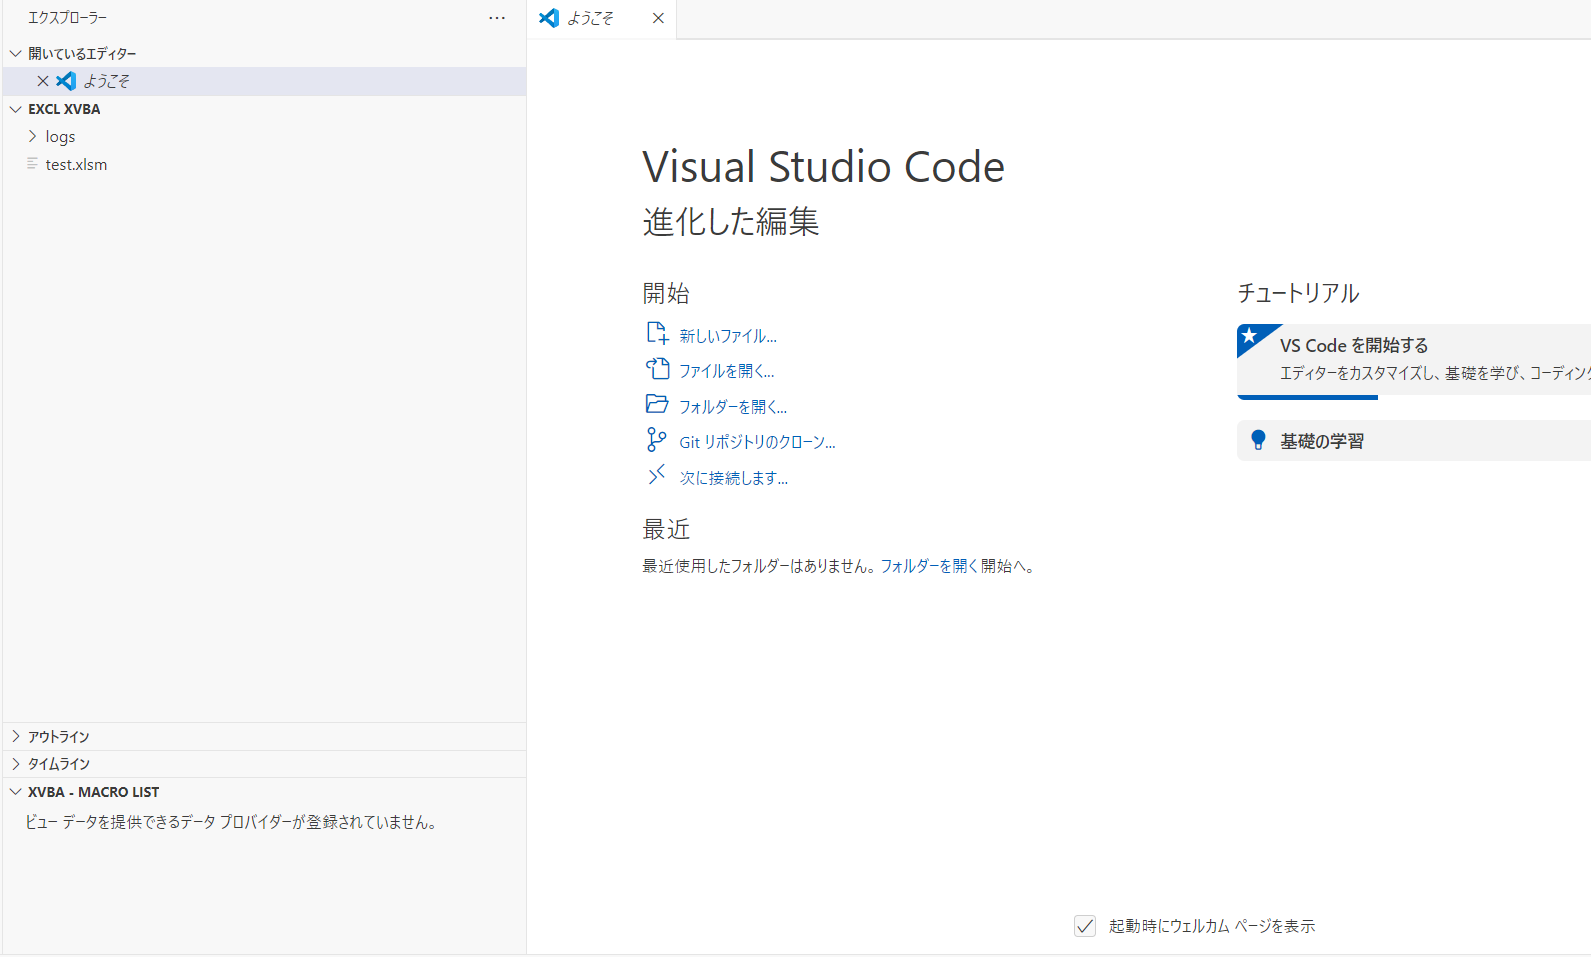The width and height of the screenshot is (1591, 957).
Task: Click the macro list message about データ プロバイダー
Action: point(231,822)
